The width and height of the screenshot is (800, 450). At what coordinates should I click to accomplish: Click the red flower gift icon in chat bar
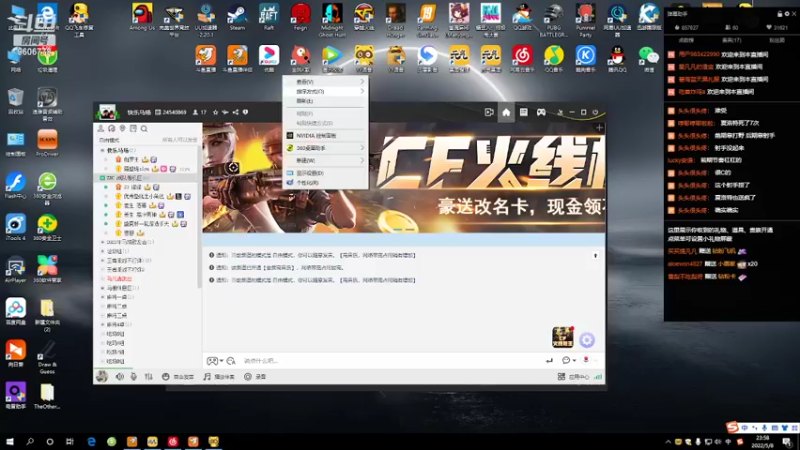pos(586,360)
